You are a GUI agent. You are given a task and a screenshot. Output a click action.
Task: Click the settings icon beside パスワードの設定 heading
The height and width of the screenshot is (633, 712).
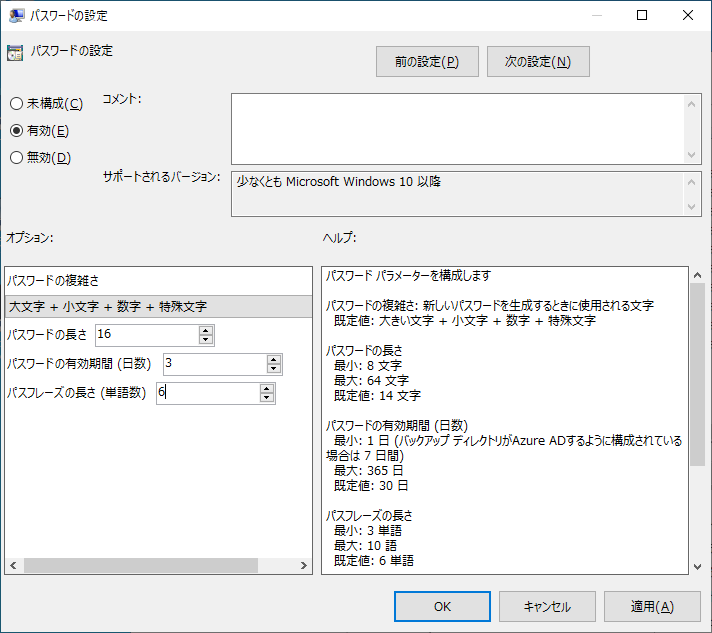pos(15,54)
